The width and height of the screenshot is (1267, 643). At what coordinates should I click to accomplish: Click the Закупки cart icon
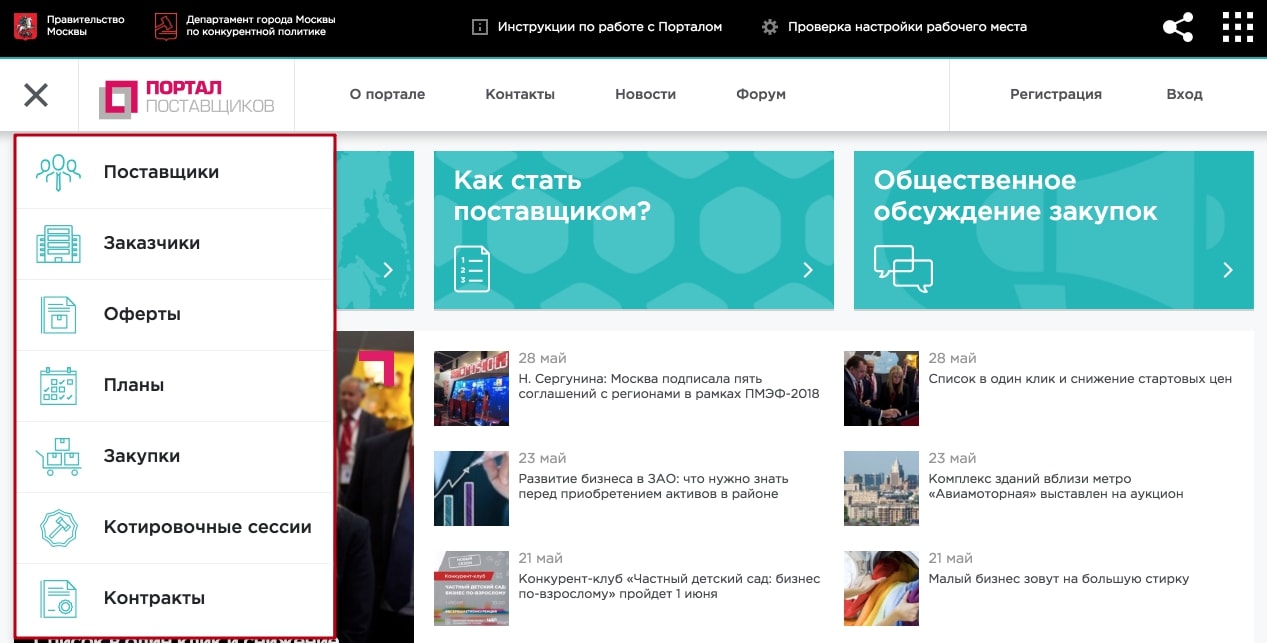[x=58, y=456]
